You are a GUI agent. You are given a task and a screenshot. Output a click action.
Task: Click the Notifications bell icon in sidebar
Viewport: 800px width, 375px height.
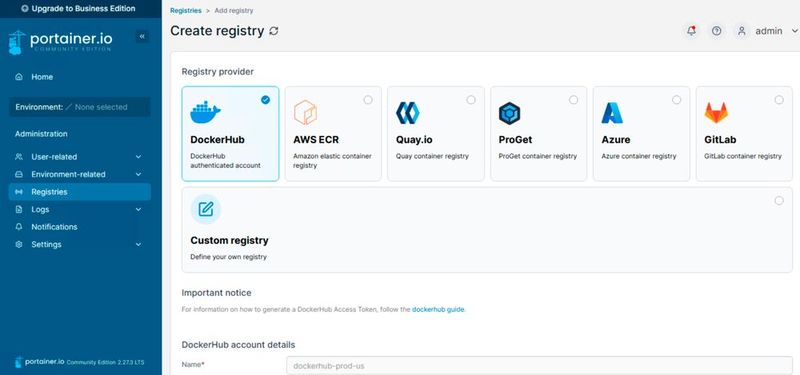pyautogui.click(x=19, y=227)
